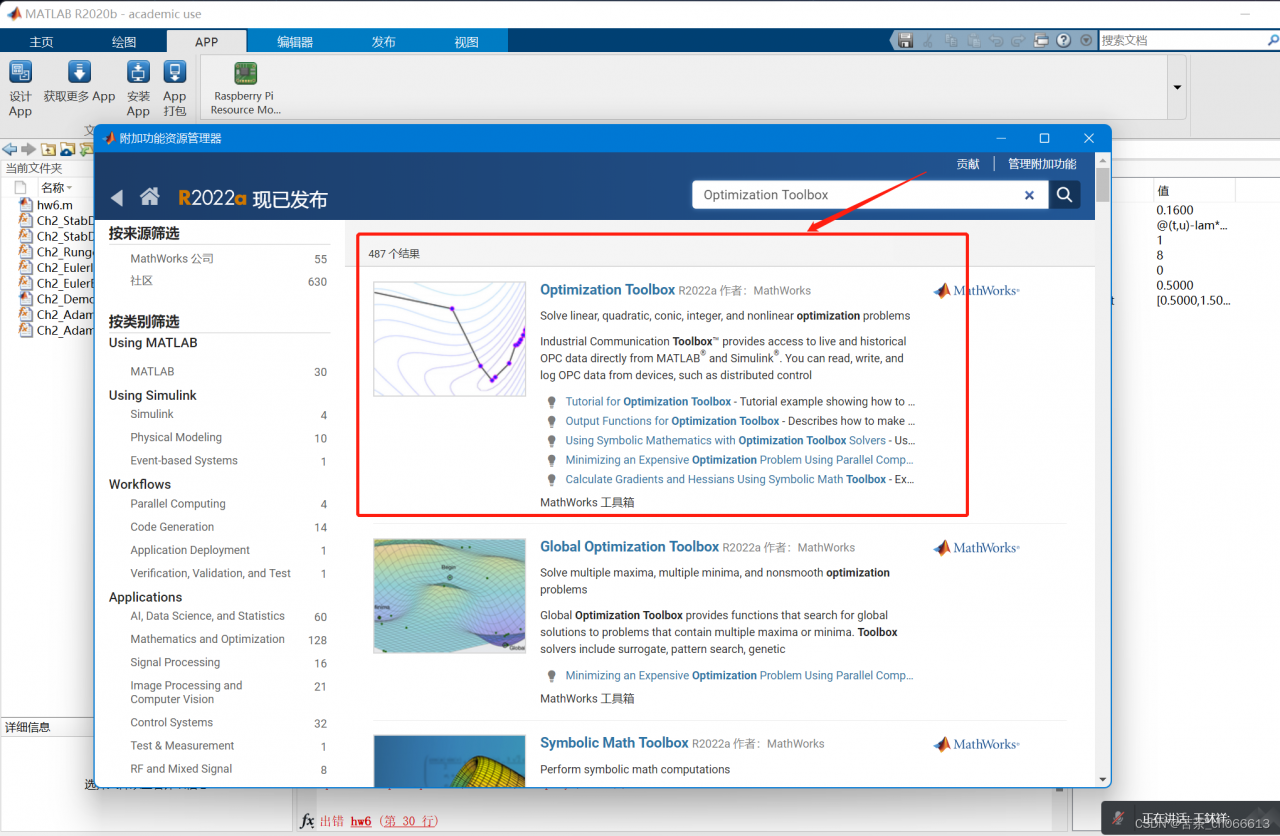Open MATLAB help question mark icon
Image resolution: width=1280 pixels, height=836 pixels.
click(1064, 40)
